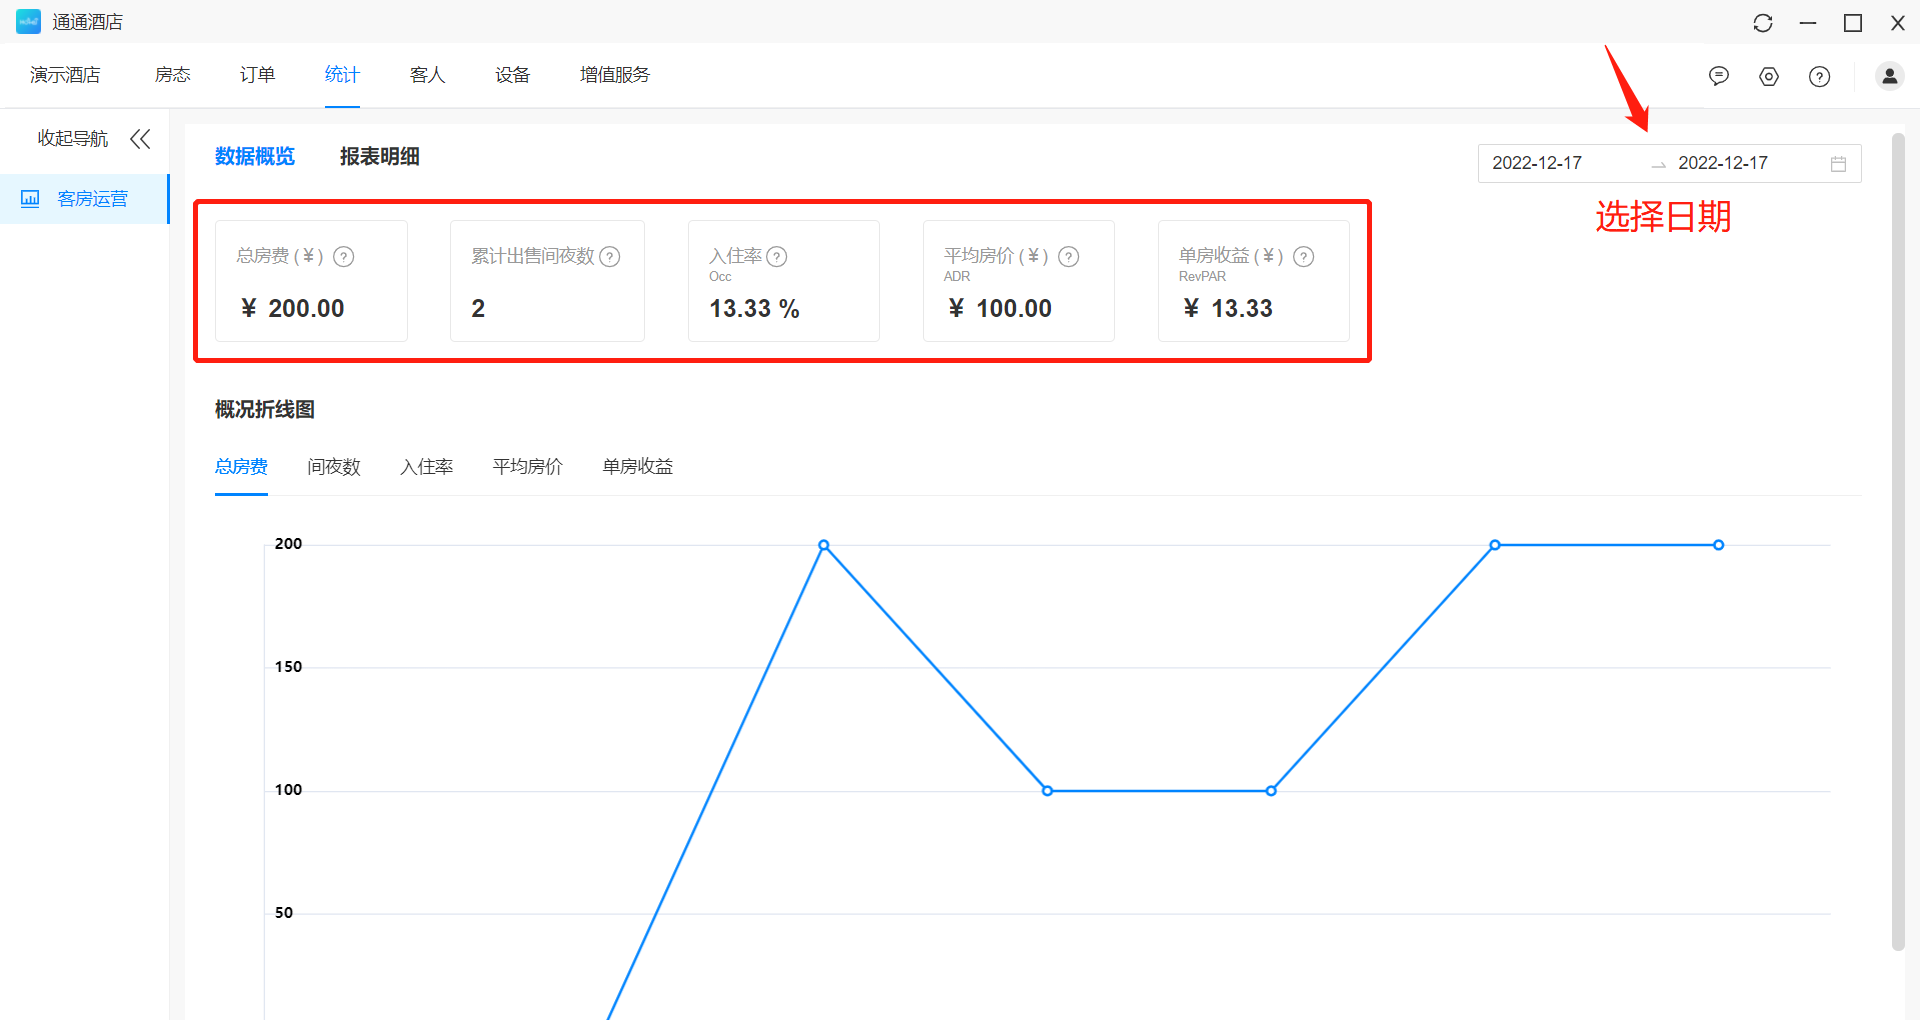The height and width of the screenshot is (1020, 1920).
Task: Open the 演示酒店 hotel selector
Action: click(x=65, y=75)
